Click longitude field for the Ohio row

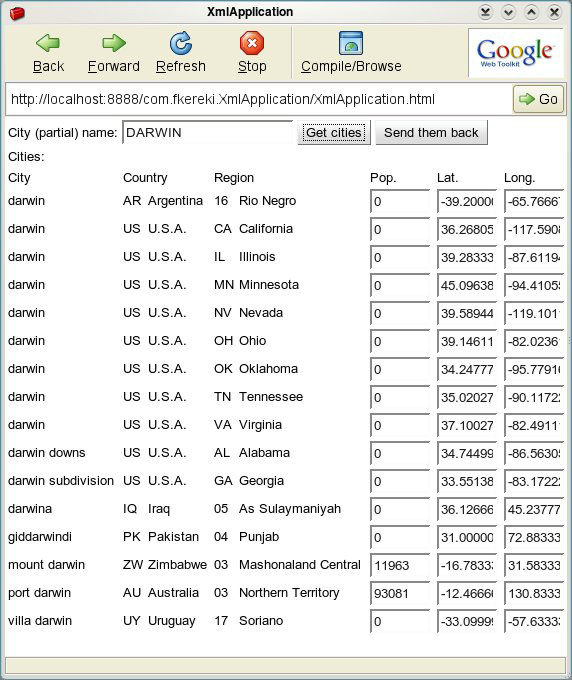point(534,341)
